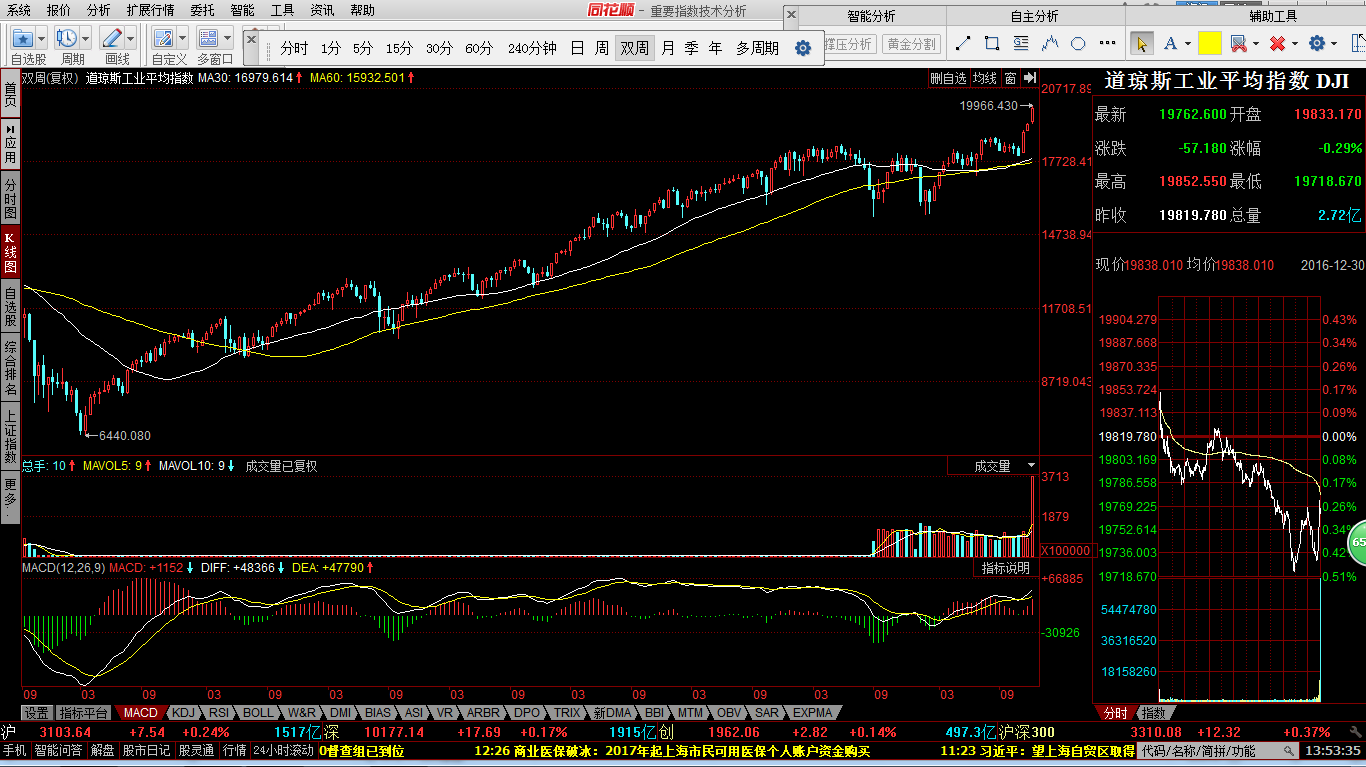
Task: Click the 删自选 button
Action: [x=948, y=78]
